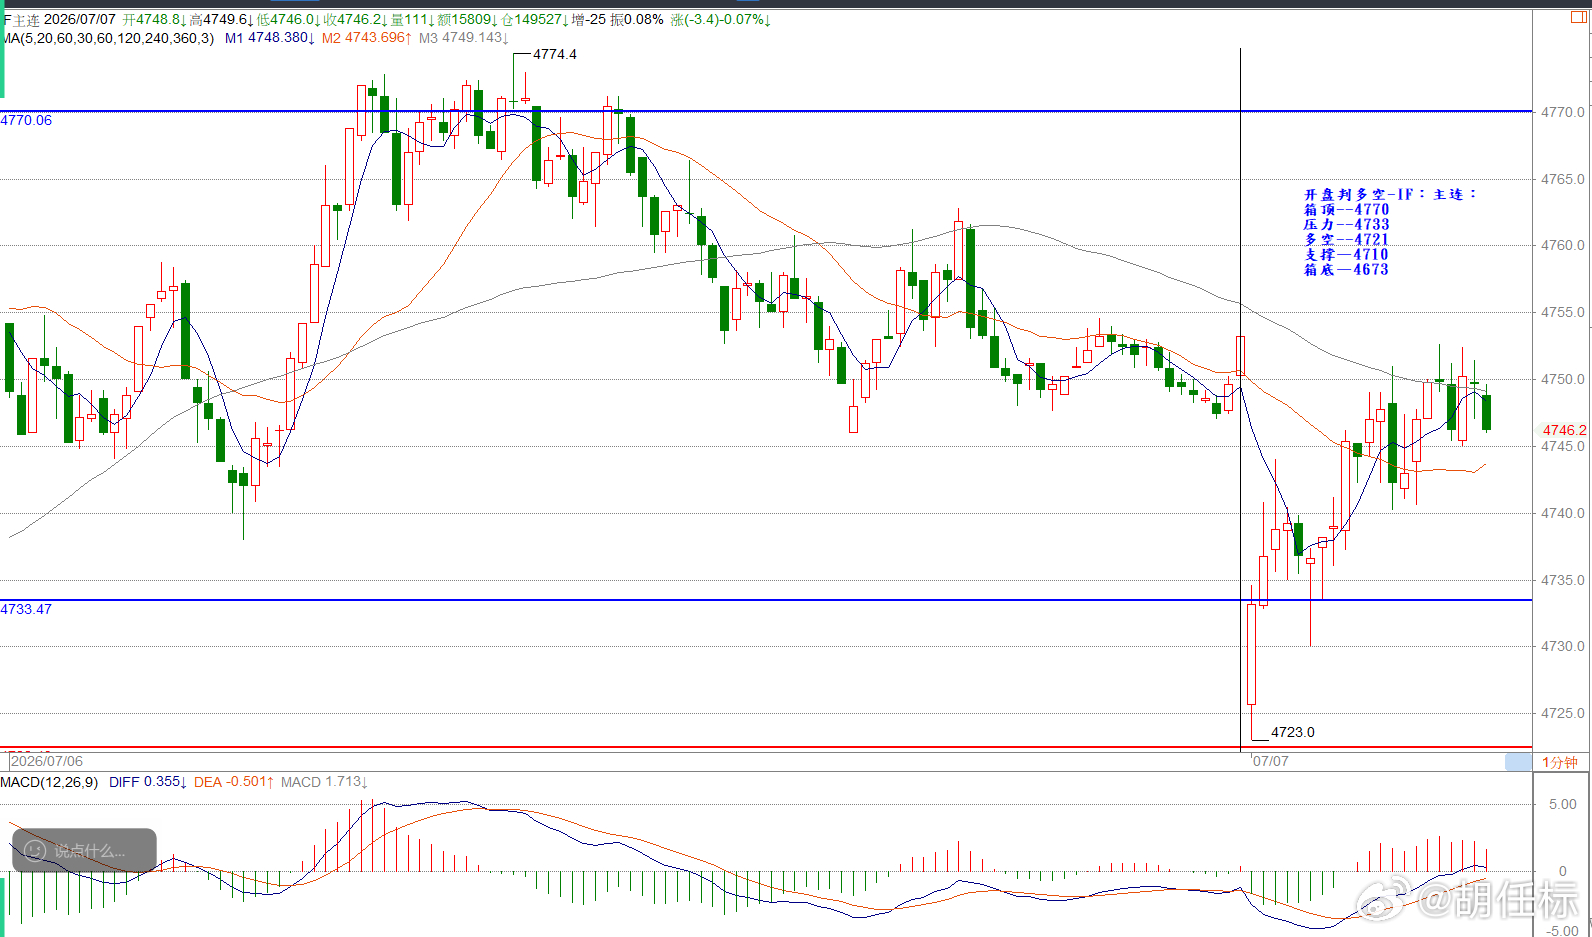This screenshot has width=1592, height=937.
Task: Select the MACD(12,26,9) indicator label
Action: click(x=49, y=782)
